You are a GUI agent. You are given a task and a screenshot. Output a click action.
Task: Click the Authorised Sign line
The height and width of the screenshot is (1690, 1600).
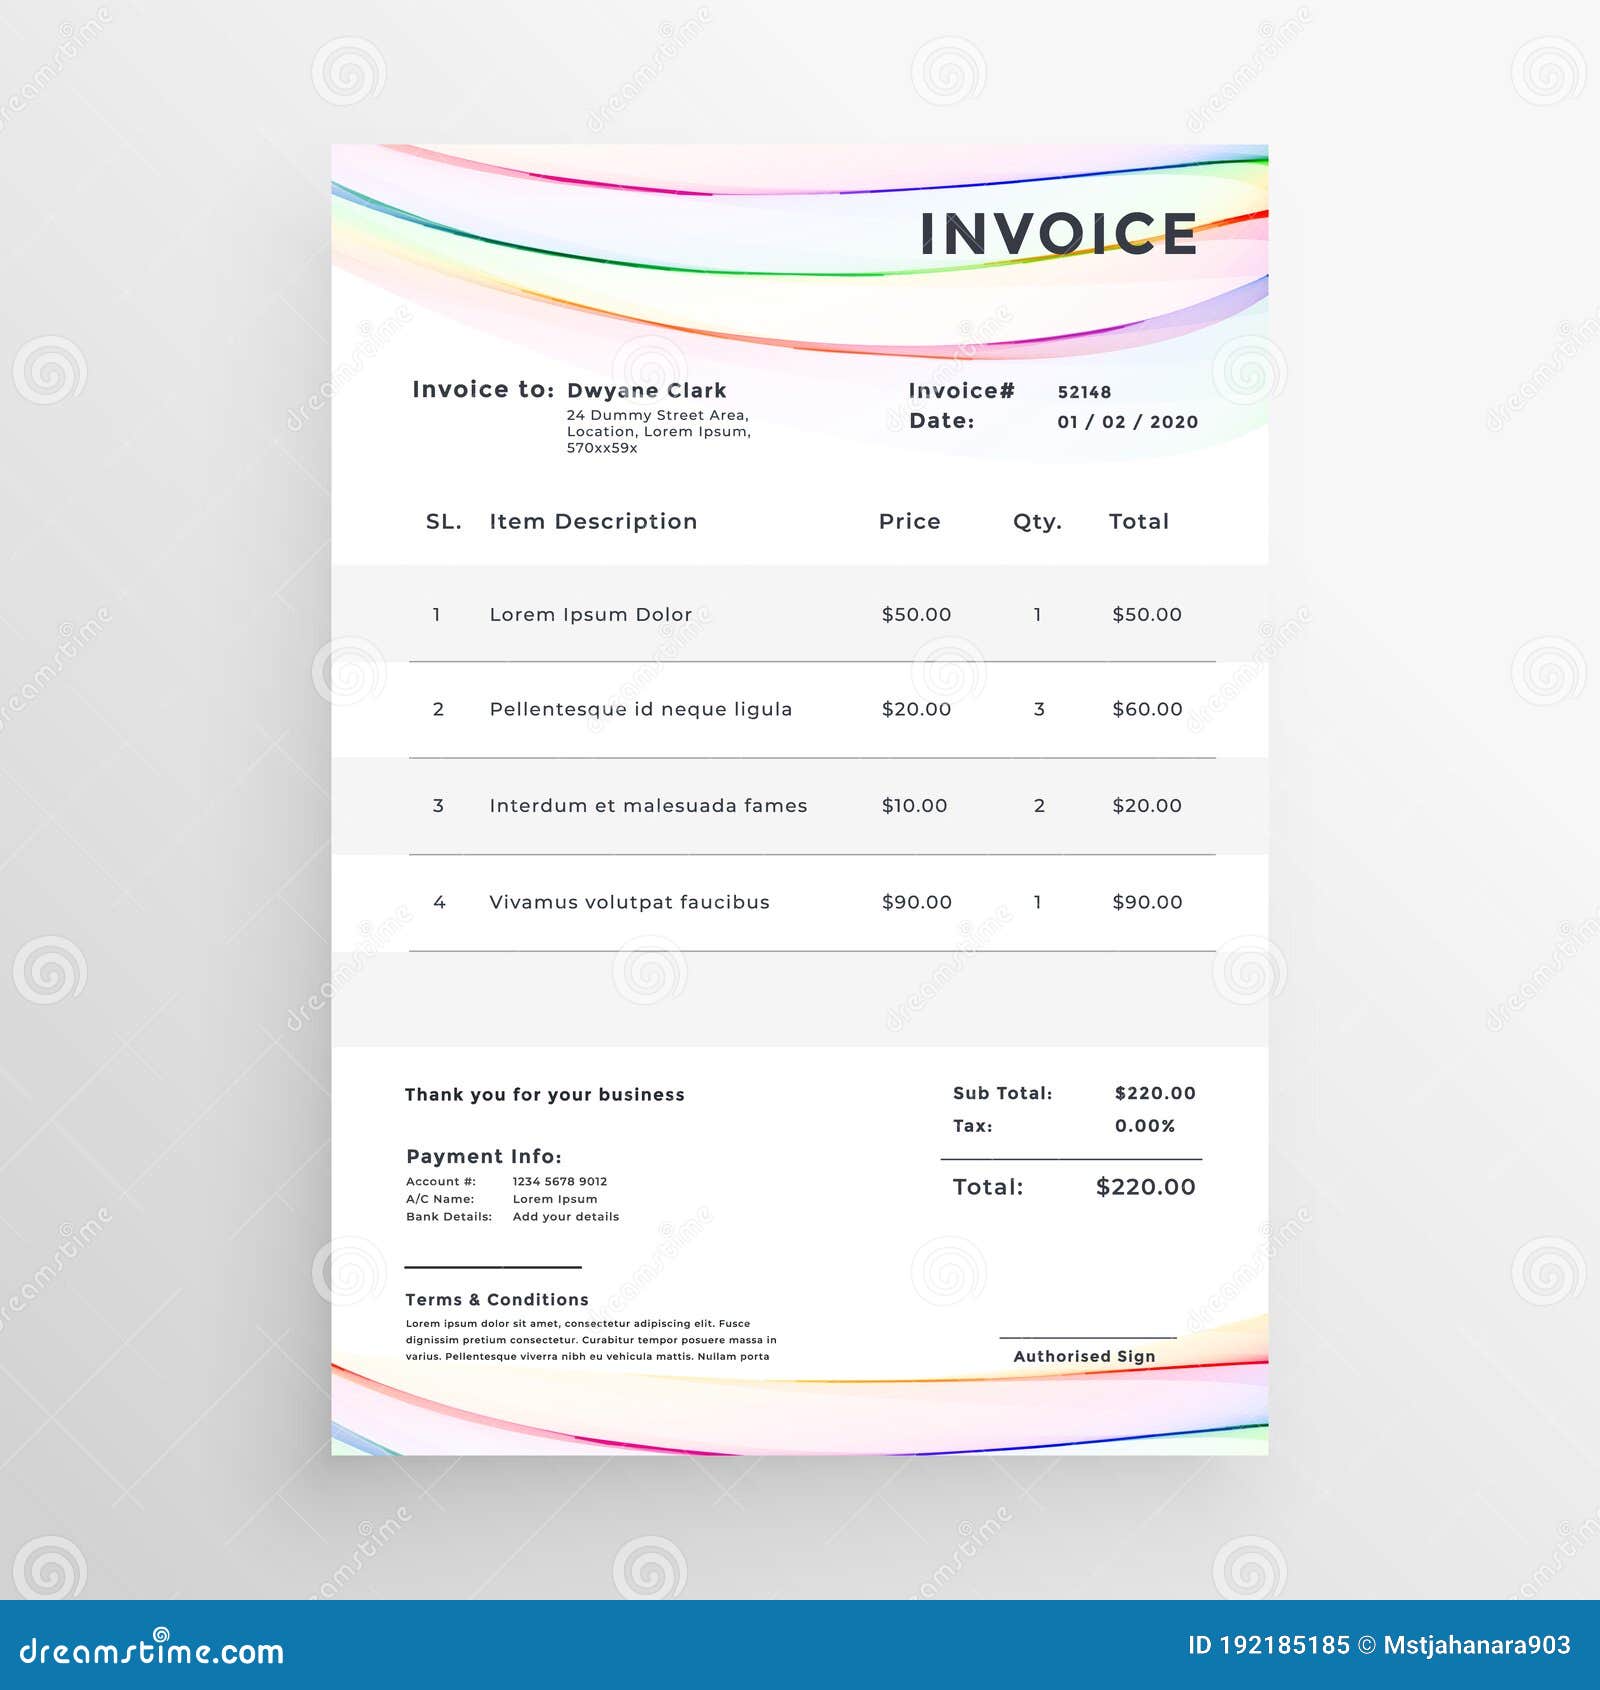click(x=1086, y=1354)
